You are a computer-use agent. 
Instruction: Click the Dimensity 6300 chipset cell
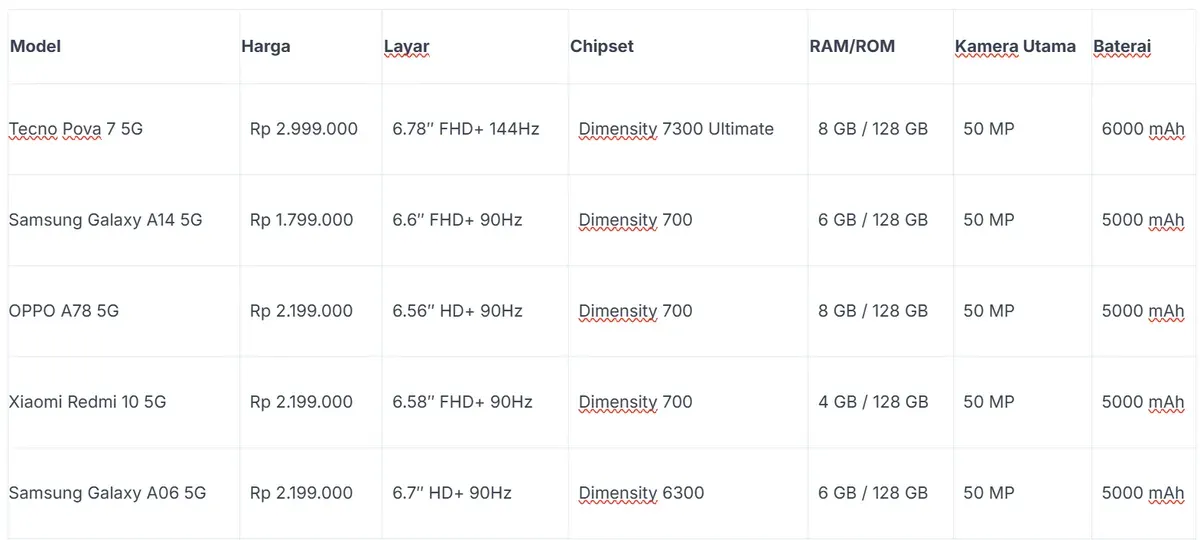641,493
